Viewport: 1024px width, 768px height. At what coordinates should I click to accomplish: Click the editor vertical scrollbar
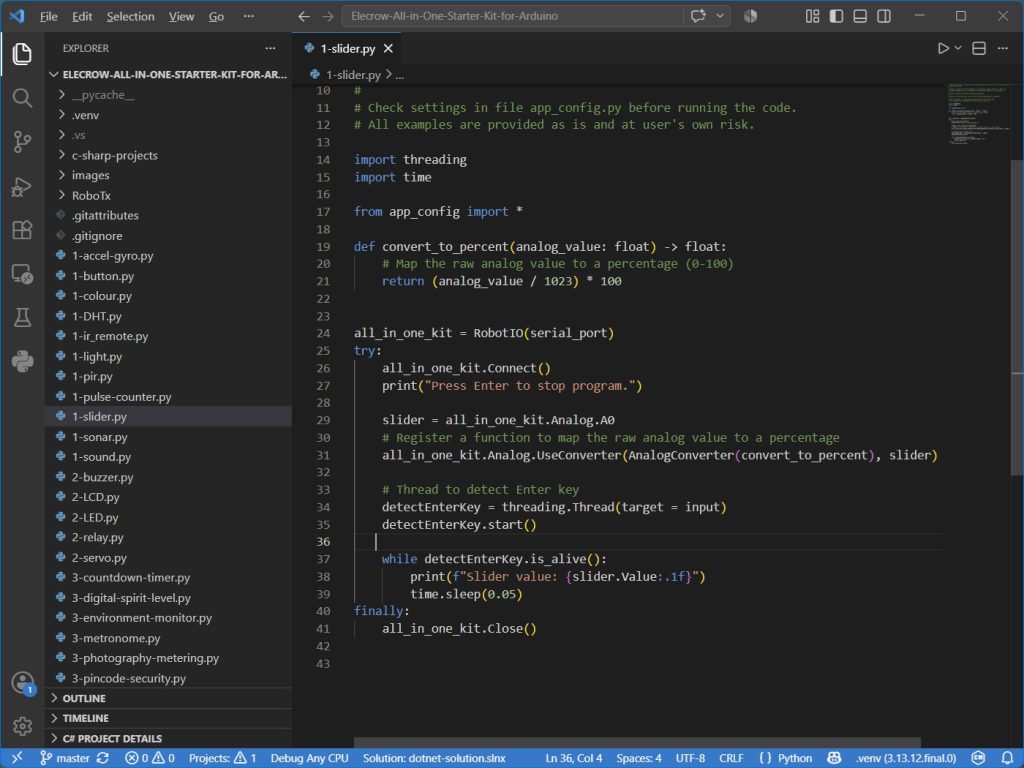1017,317
